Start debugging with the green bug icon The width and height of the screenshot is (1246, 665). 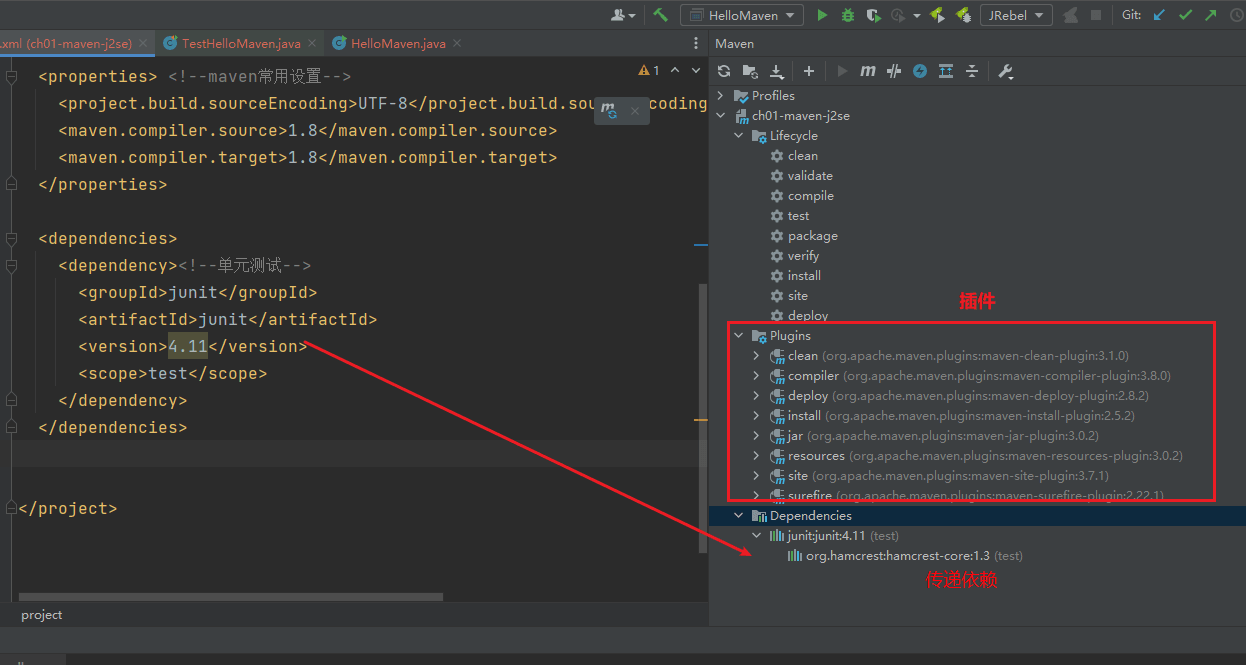(x=848, y=15)
